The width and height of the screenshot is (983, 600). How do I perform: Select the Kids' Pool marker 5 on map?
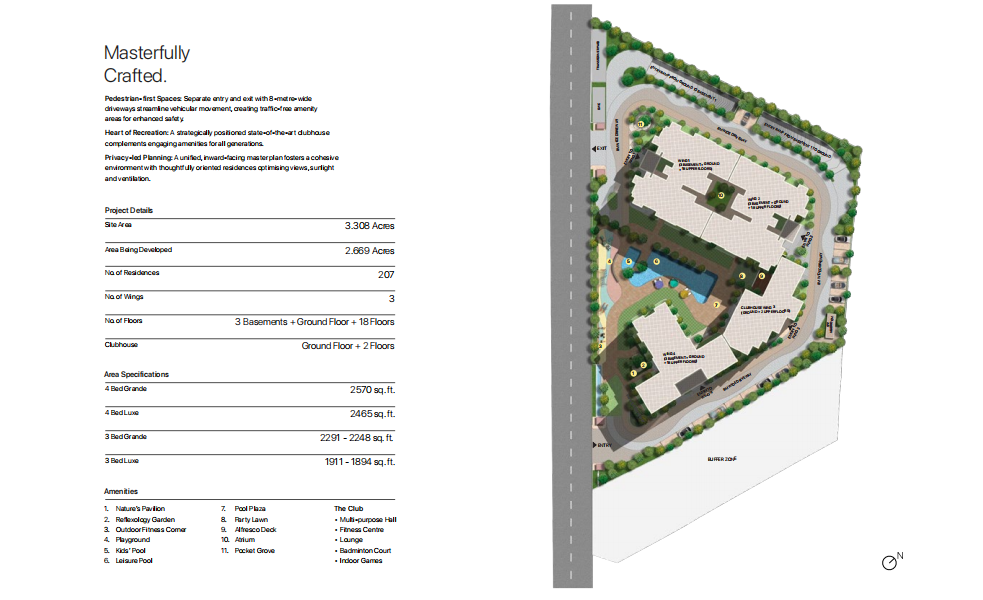click(628, 262)
